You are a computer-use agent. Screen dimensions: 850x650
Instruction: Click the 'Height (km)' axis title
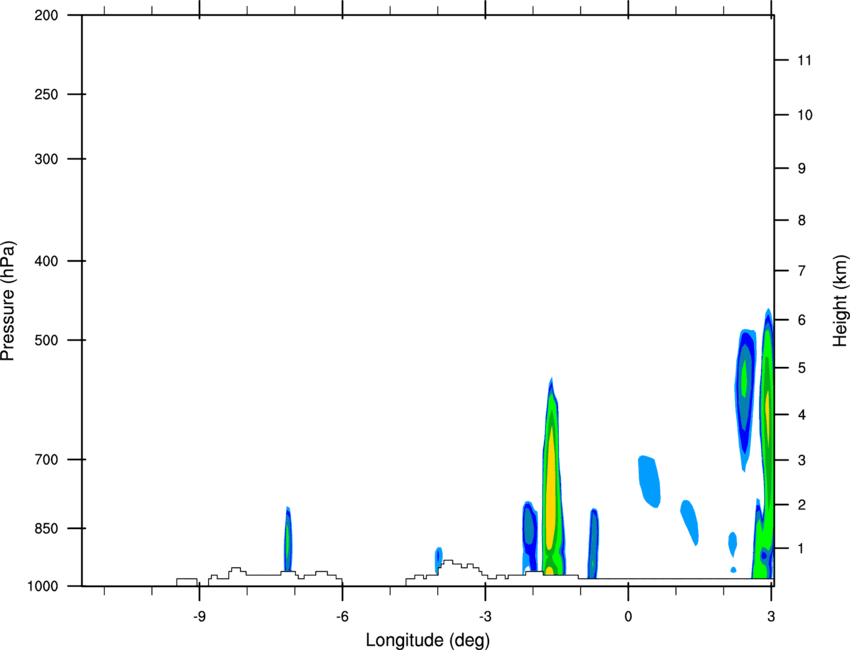pyautogui.click(x=840, y=301)
